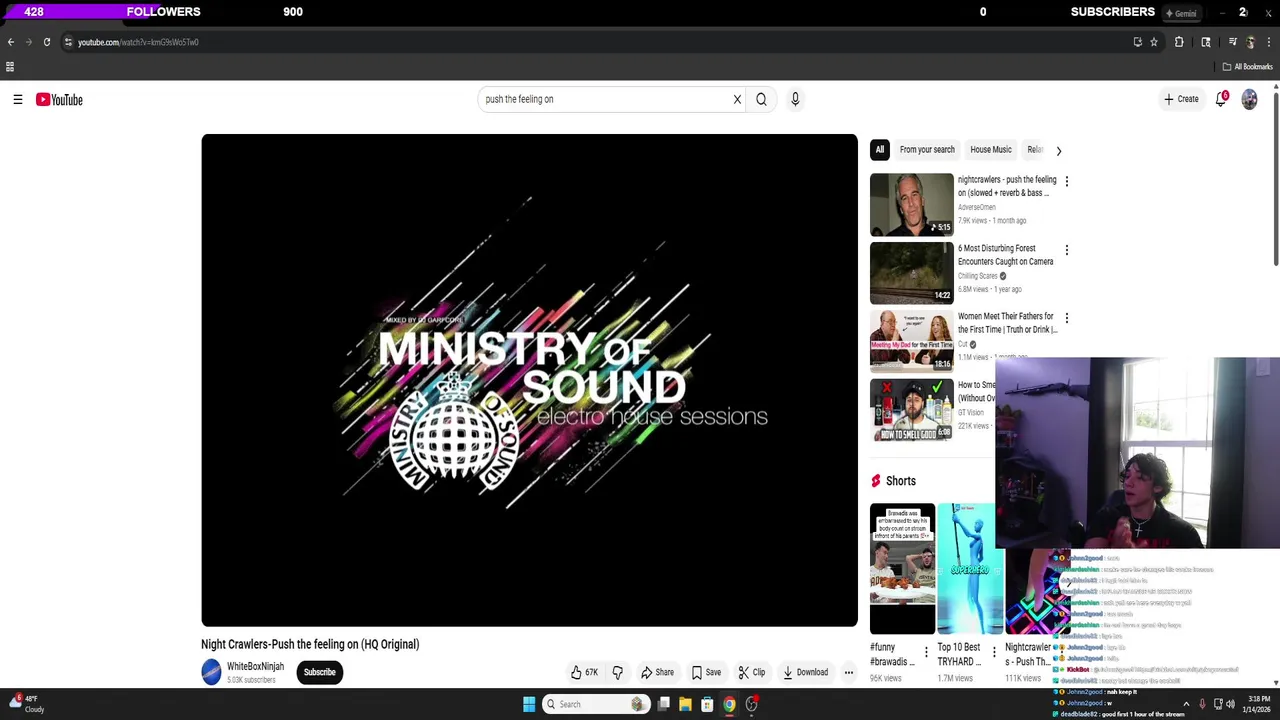This screenshot has height=720, width=1280.
Task: Open the OBS icon in taskbar
Action: coord(751,704)
